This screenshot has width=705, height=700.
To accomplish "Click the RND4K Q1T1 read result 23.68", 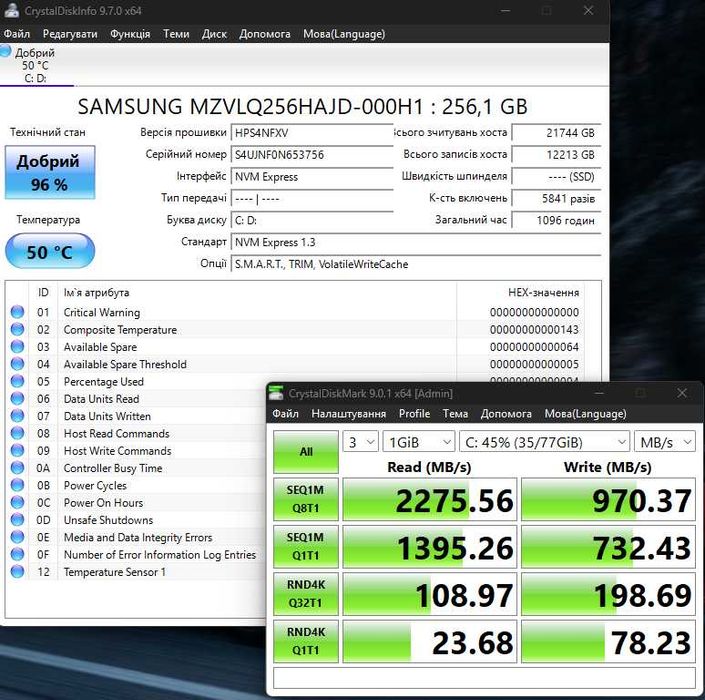I will pyautogui.click(x=430, y=642).
